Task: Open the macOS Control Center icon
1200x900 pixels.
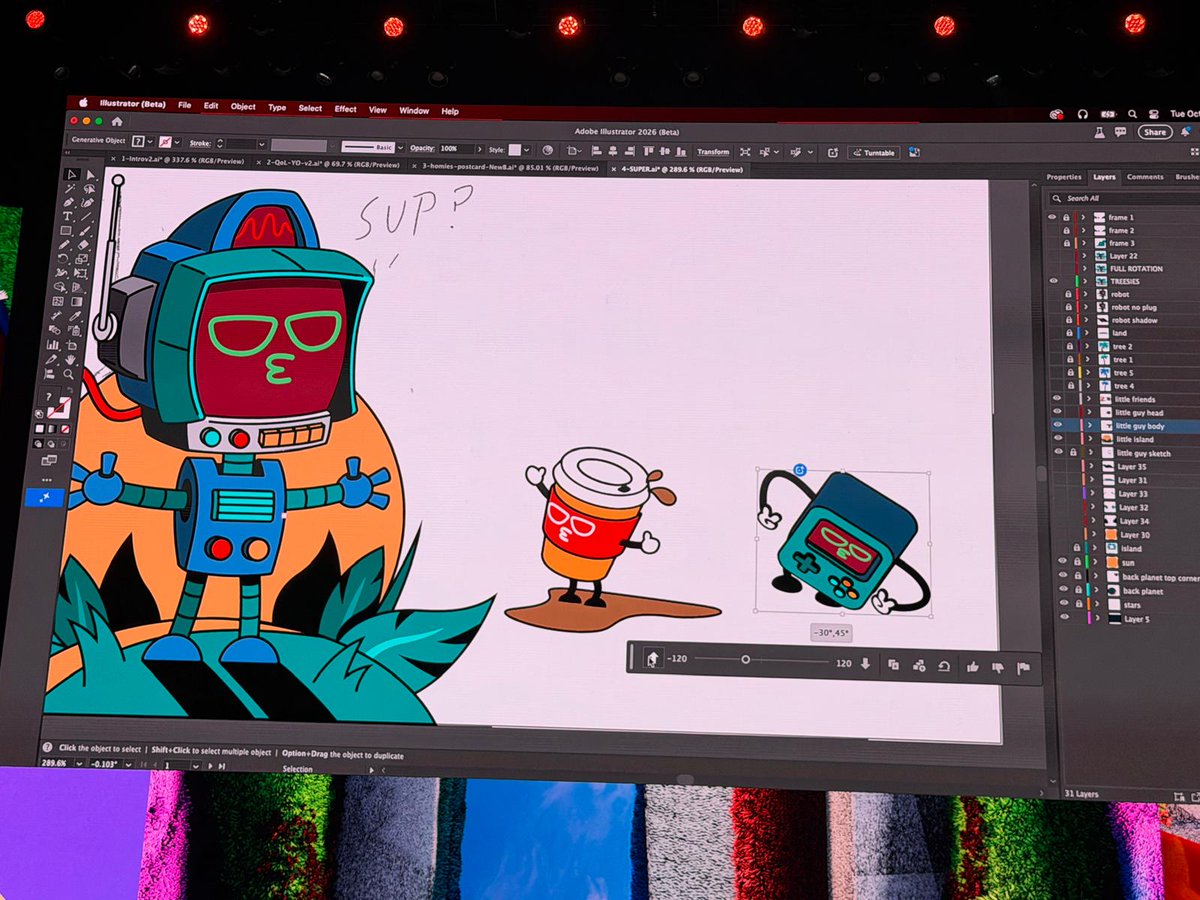Action: (1156, 114)
